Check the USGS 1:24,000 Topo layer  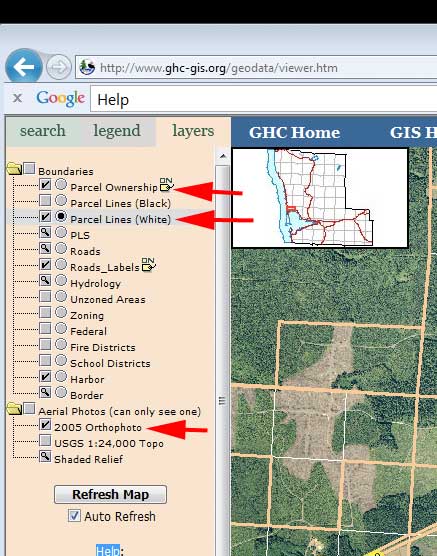click(45, 440)
